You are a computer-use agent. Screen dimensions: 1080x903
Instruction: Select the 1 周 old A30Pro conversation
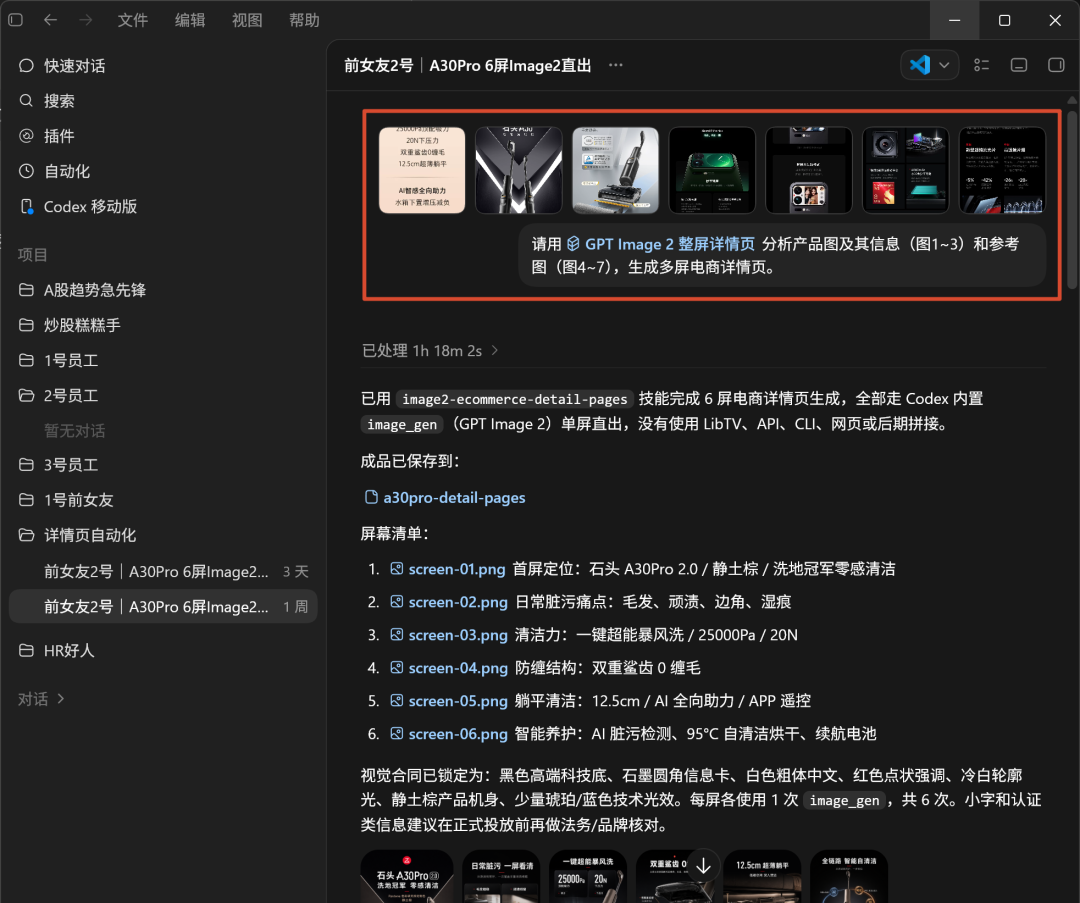tap(163, 606)
